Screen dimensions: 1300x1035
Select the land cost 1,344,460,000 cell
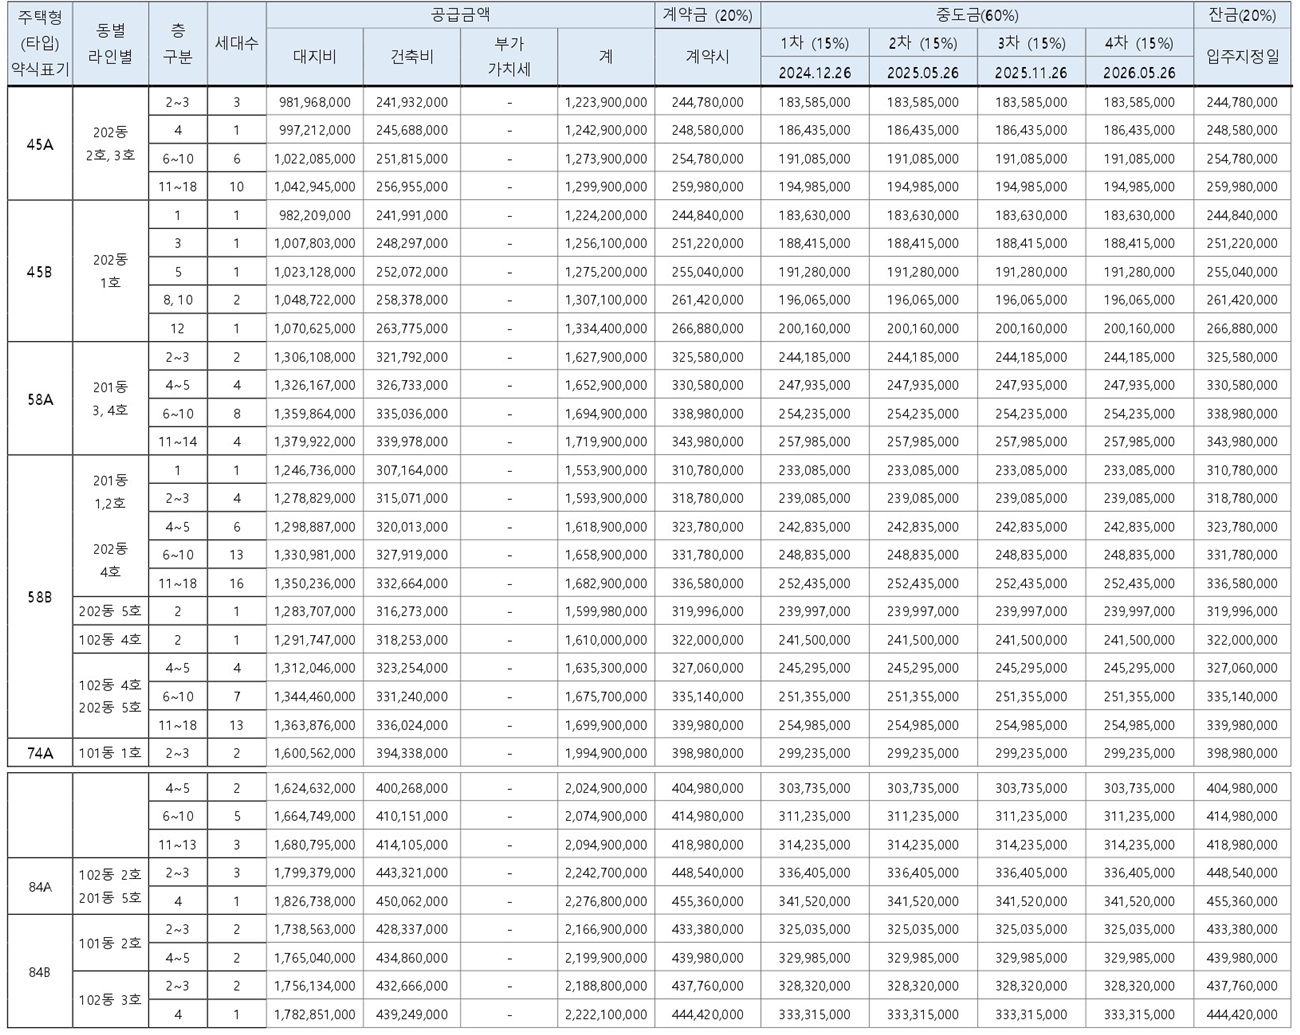coord(314,696)
